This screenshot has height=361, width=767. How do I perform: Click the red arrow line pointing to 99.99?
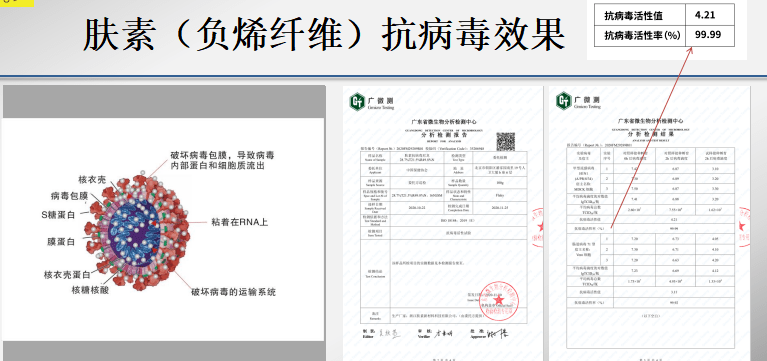652,137
